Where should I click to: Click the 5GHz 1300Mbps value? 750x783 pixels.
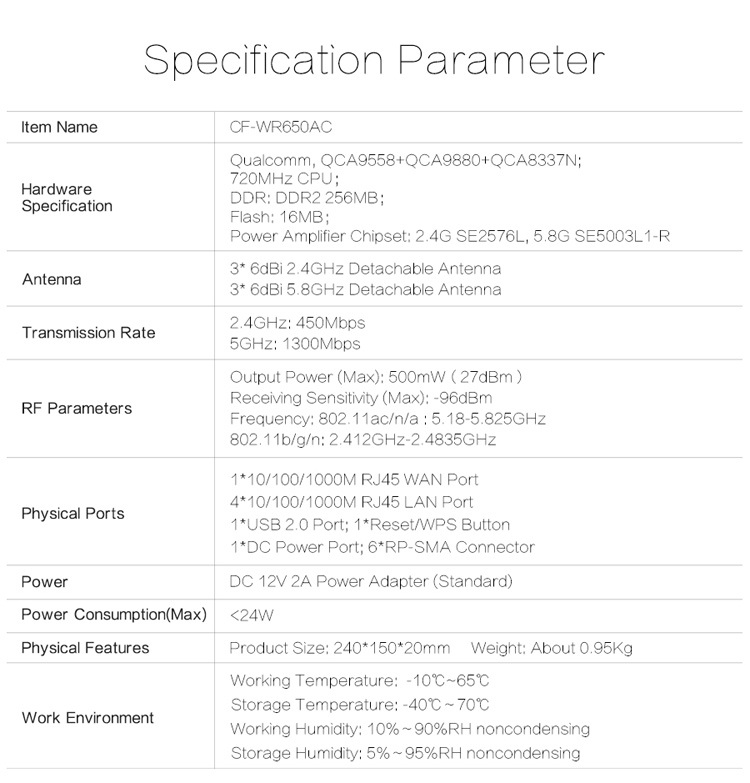tap(295, 344)
